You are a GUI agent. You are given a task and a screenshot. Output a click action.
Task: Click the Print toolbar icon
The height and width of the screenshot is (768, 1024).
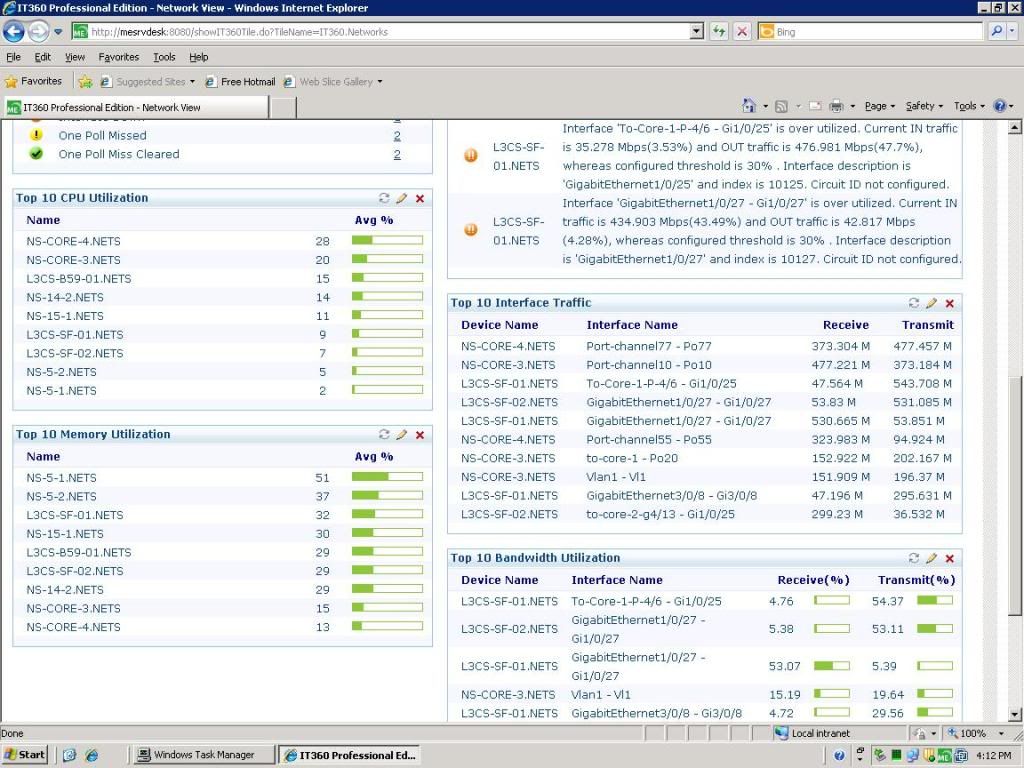[836, 106]
